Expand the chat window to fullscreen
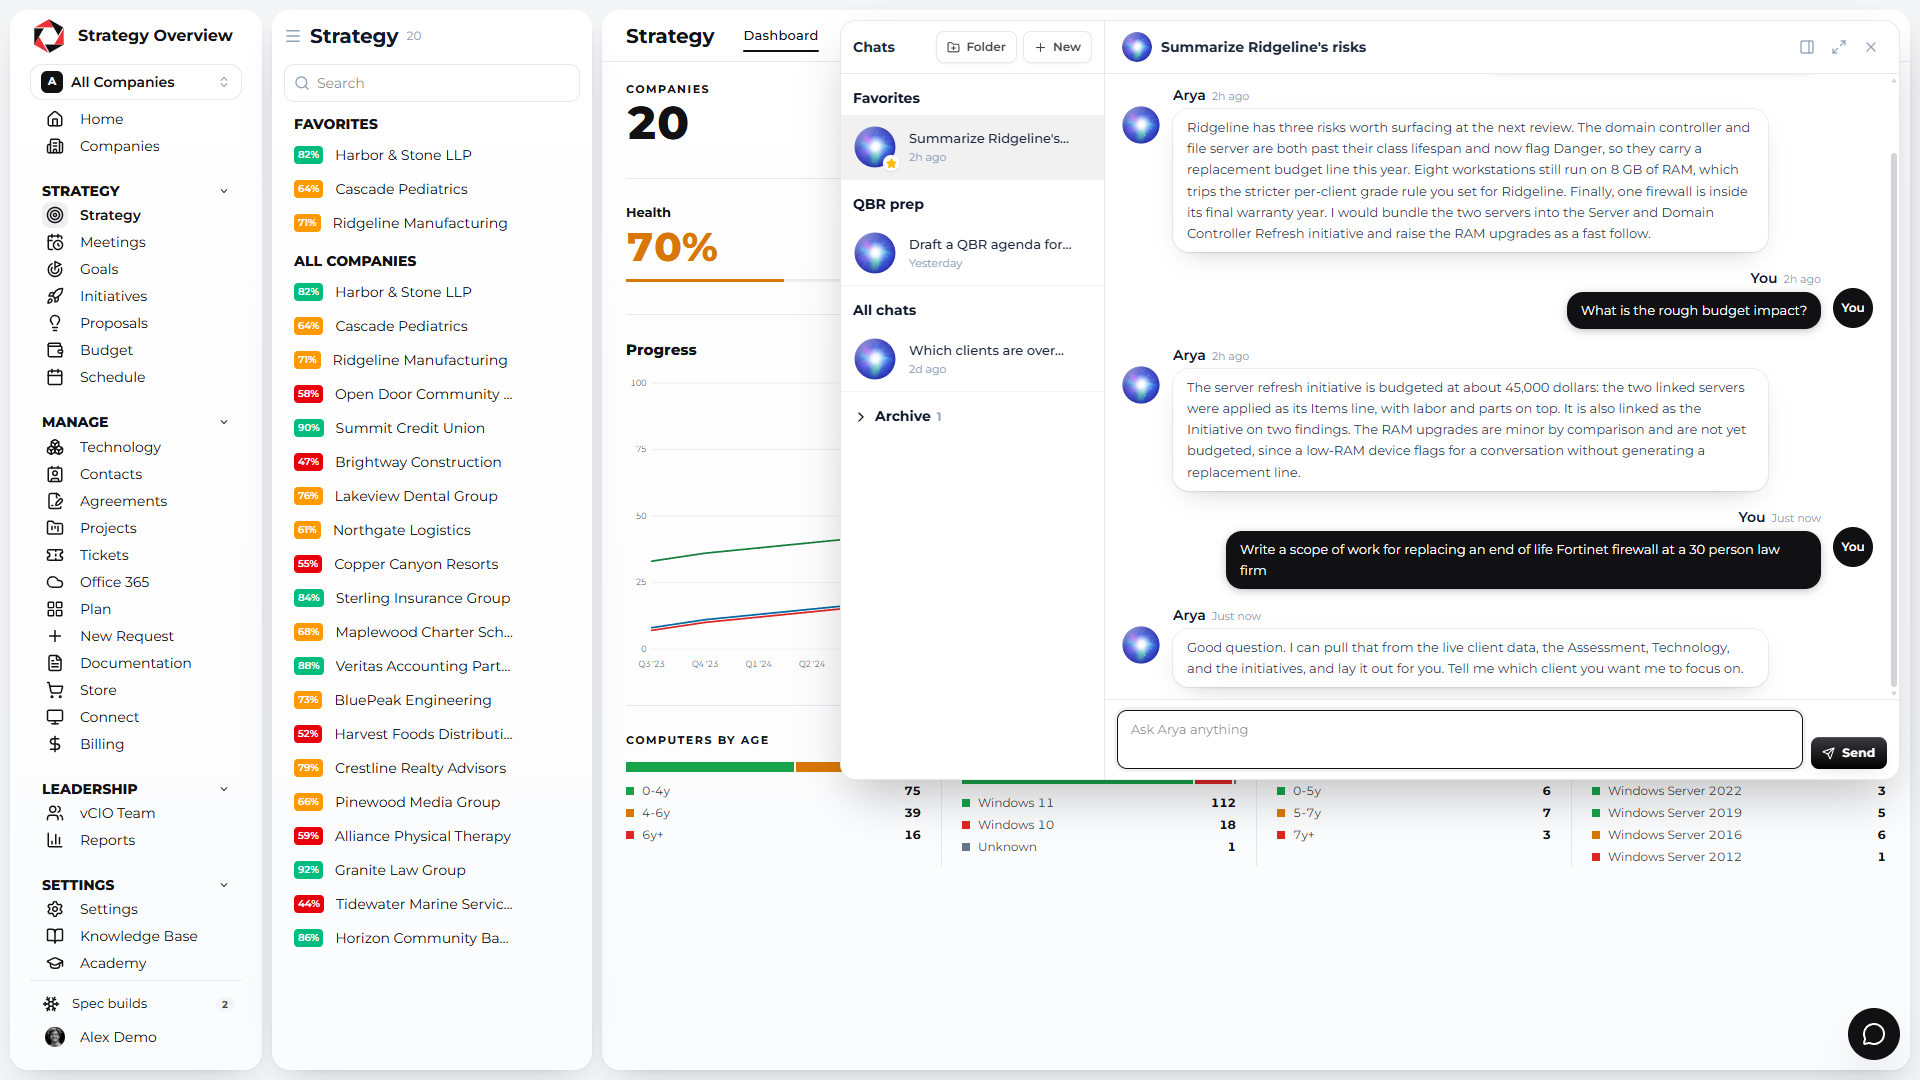 coord(1839,47)
